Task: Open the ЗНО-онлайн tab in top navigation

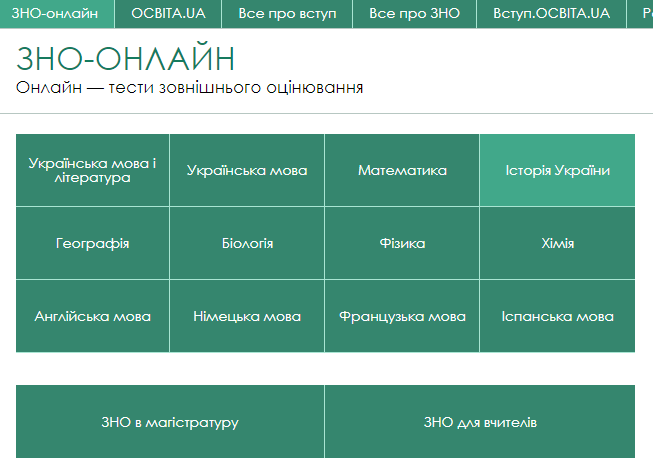Action: [x=56, y=14]
